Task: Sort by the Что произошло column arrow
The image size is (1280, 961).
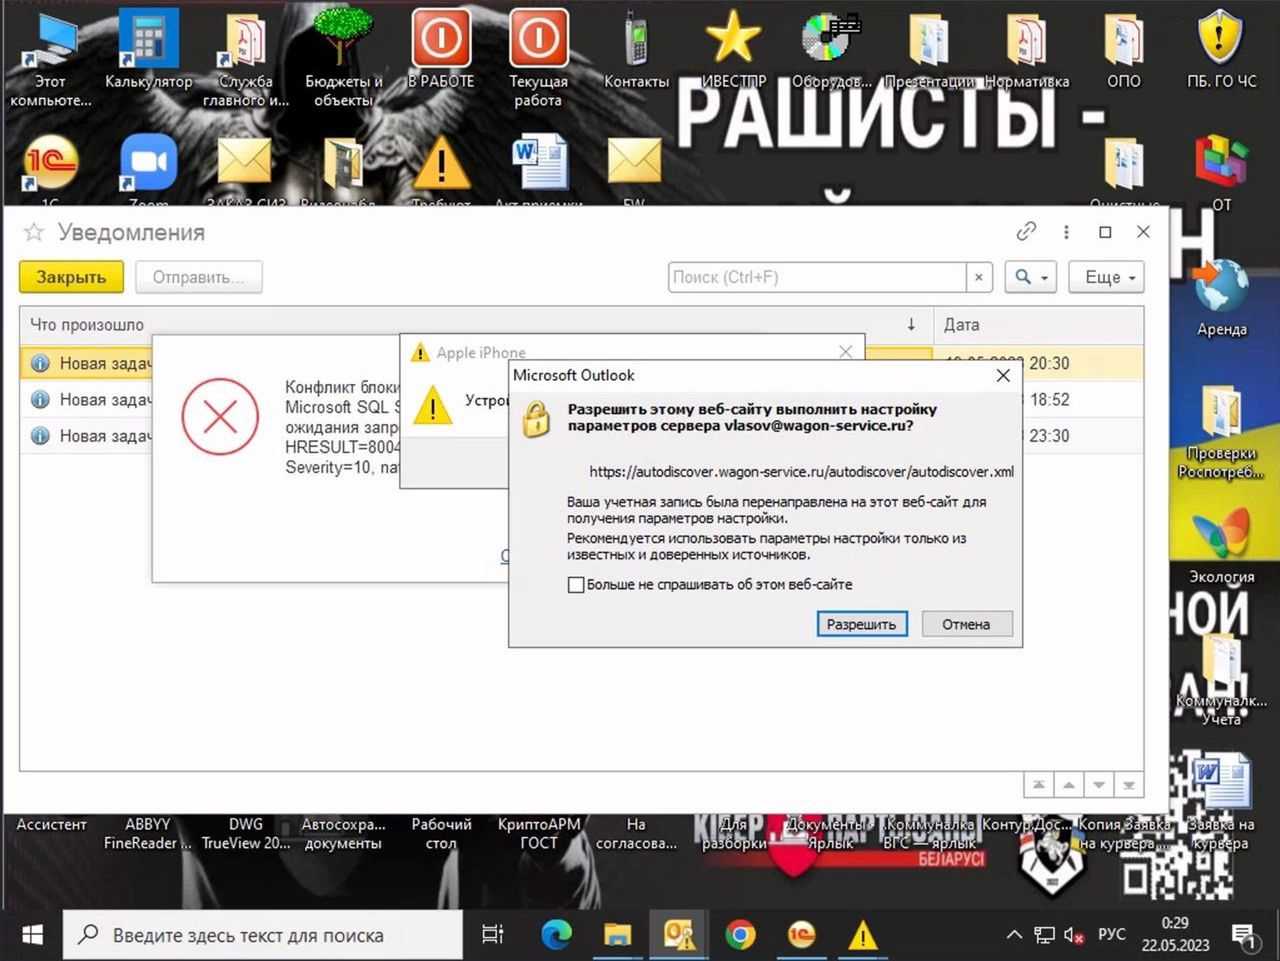Action: pyautogui.click(x=911, y=324)
